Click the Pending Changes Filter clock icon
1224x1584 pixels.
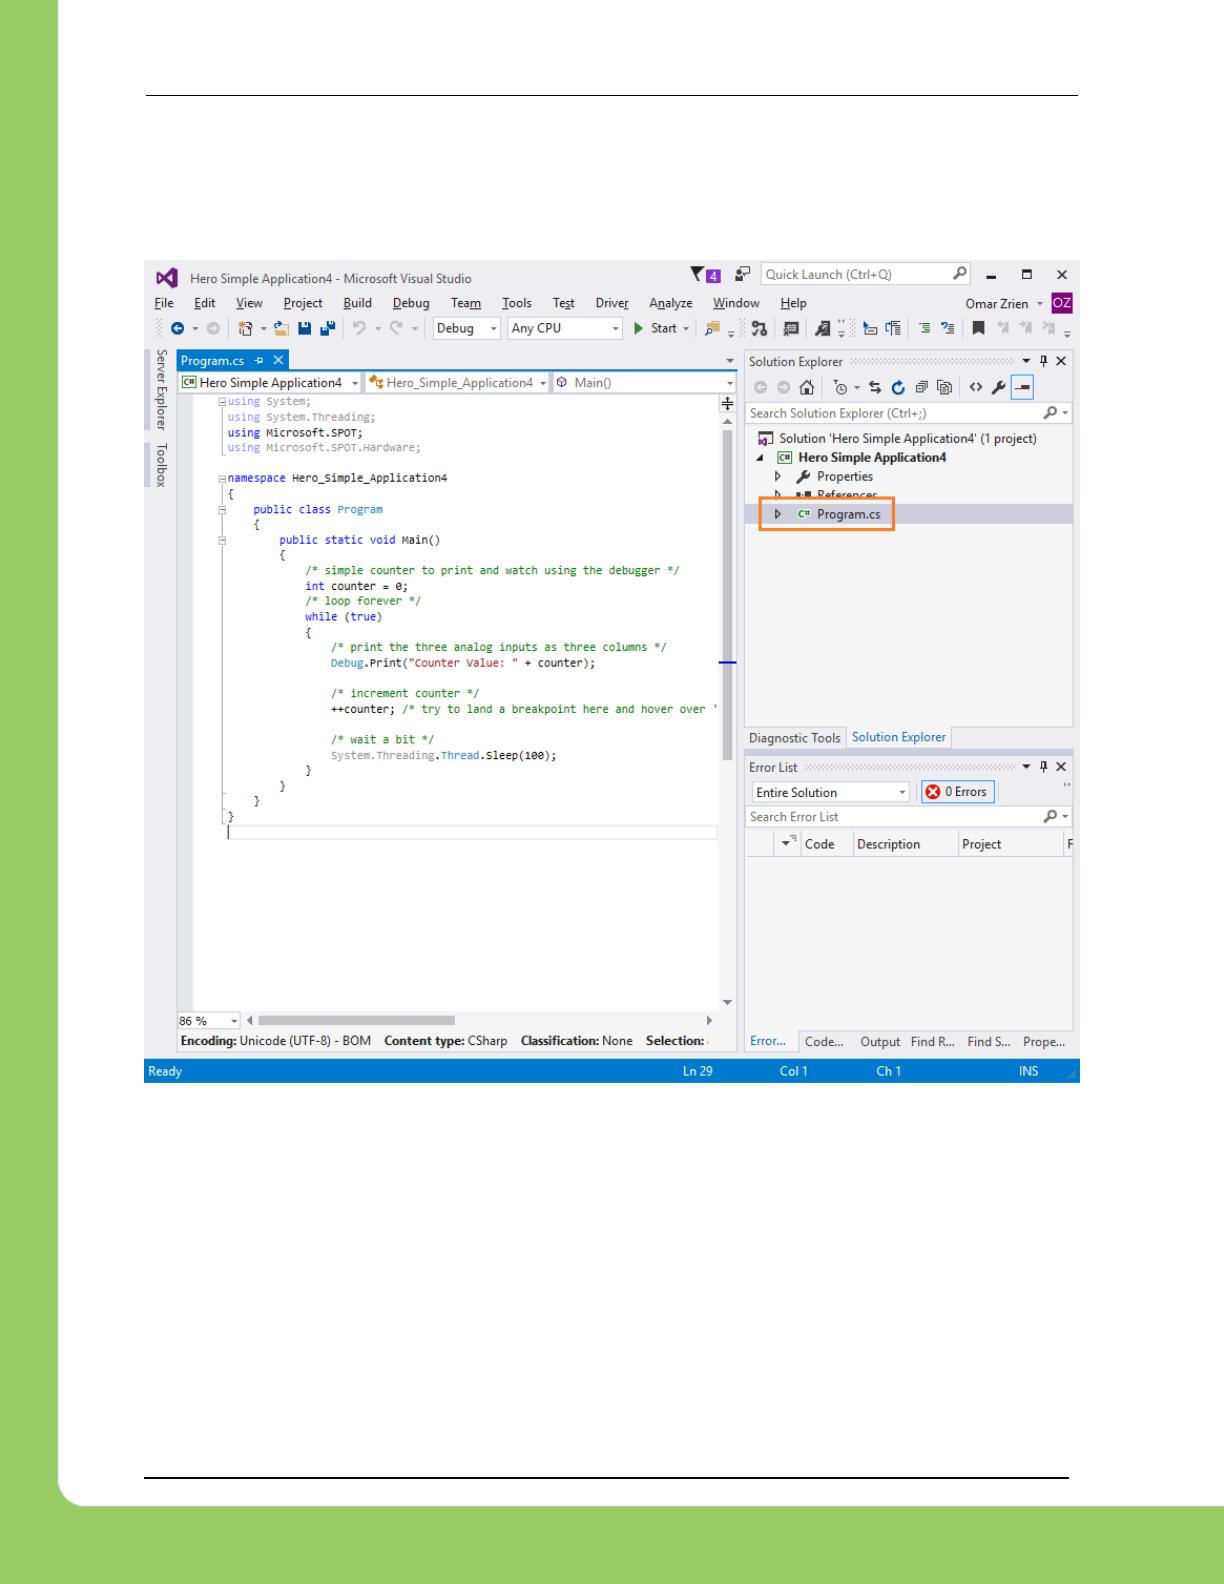click(840, 388)
